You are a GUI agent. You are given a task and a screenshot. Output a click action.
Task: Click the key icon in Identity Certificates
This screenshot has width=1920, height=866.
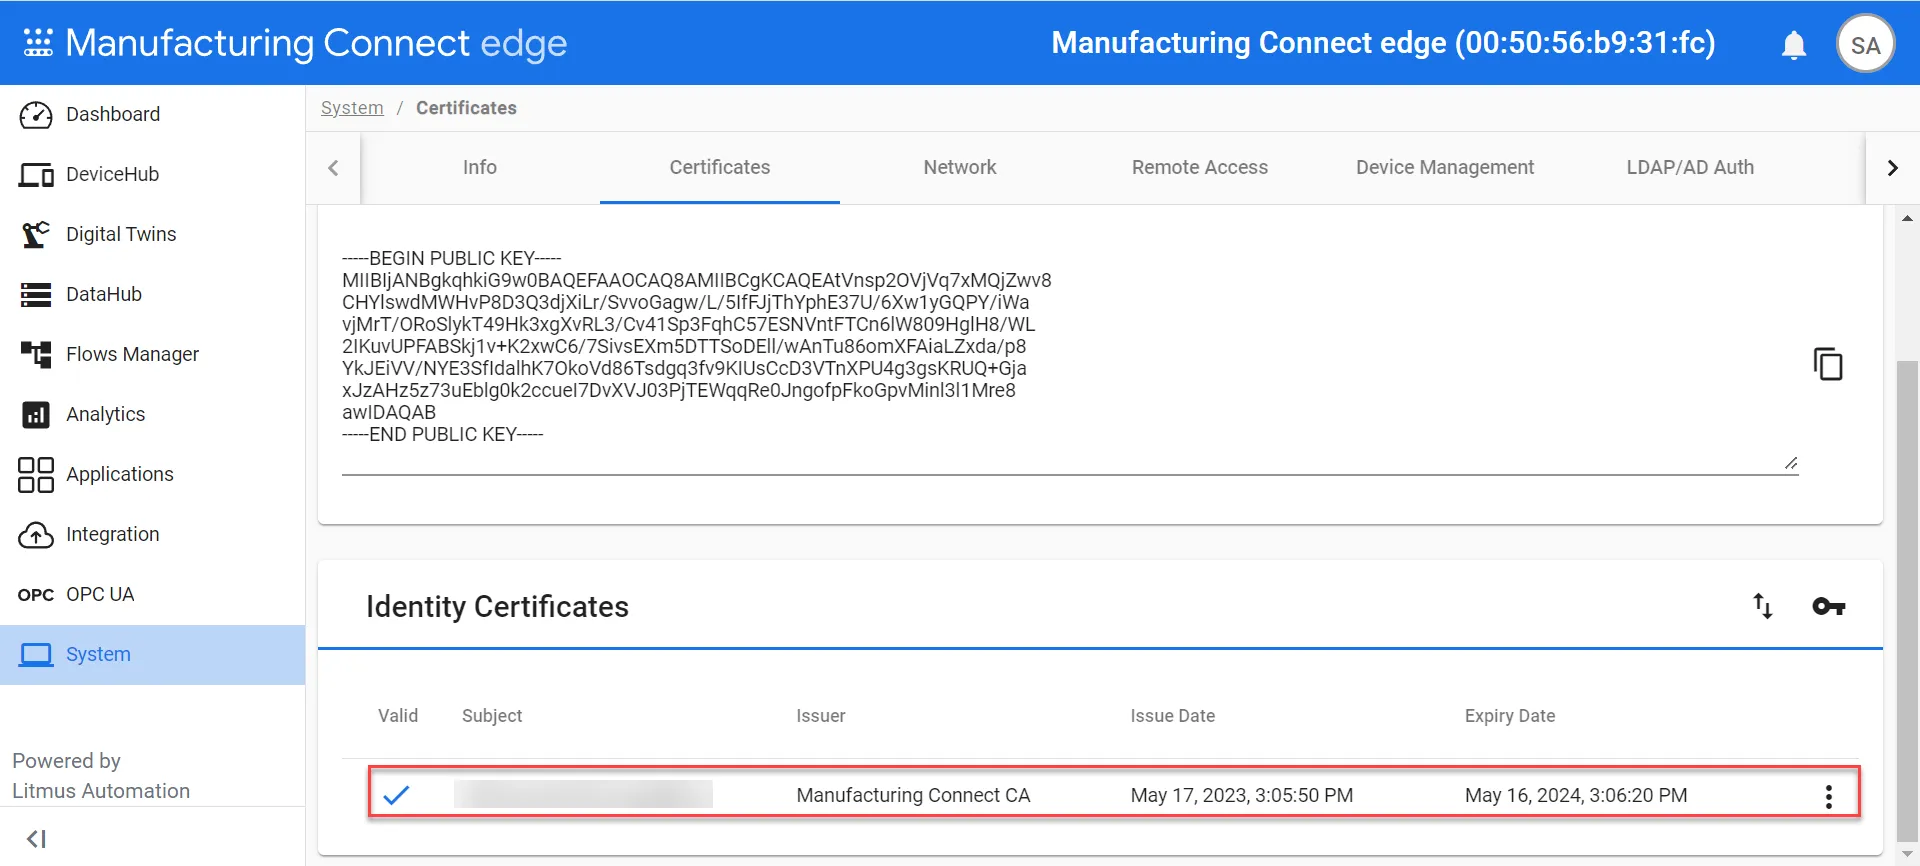[1829, 606]
